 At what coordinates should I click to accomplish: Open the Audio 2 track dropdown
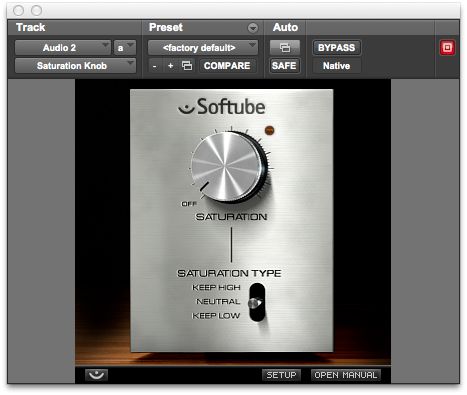click(62, 48)
